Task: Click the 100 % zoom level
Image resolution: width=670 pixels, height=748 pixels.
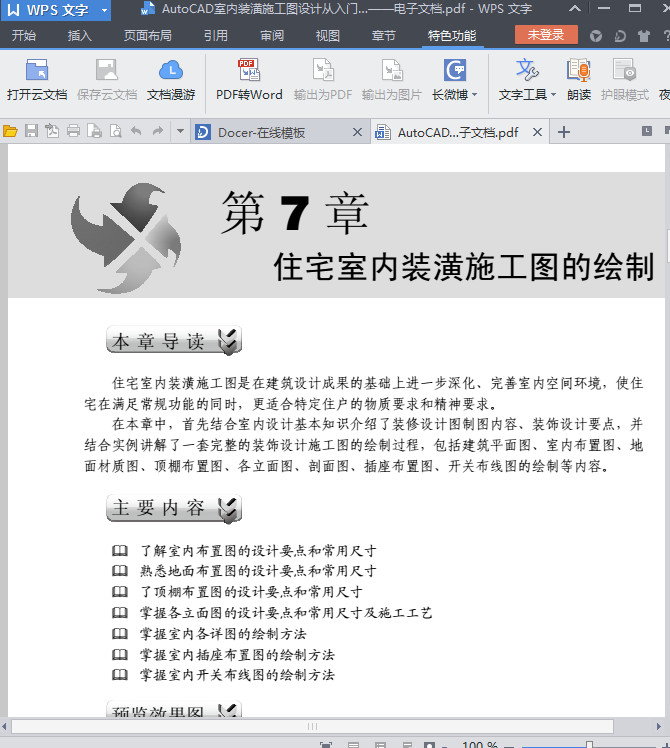Action: 480,745
